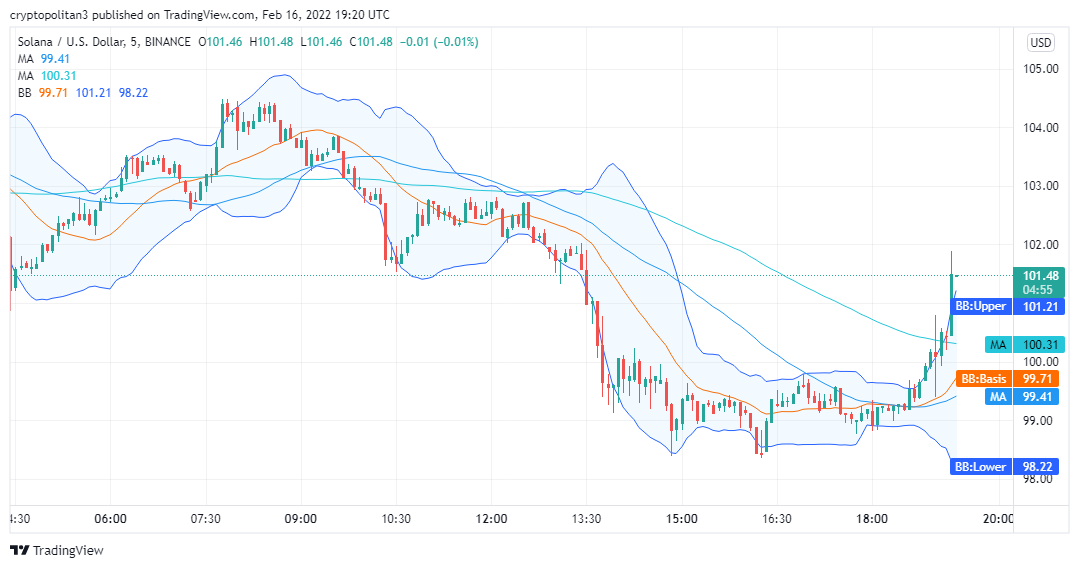1079x568 pixels.
Task: Select the BB indicator legend entry
Action: 83,93
